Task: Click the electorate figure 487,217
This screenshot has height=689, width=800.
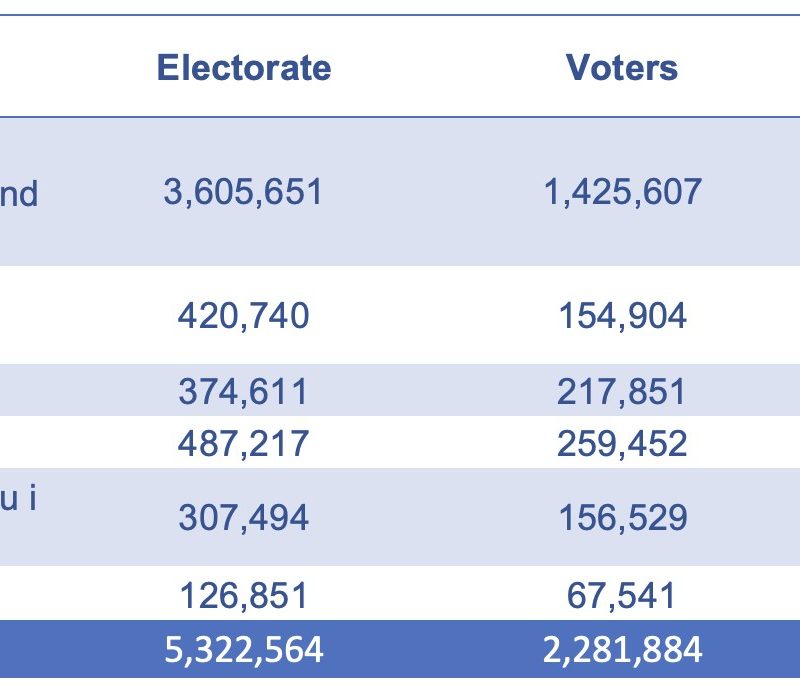Action: tap(244, 443)
